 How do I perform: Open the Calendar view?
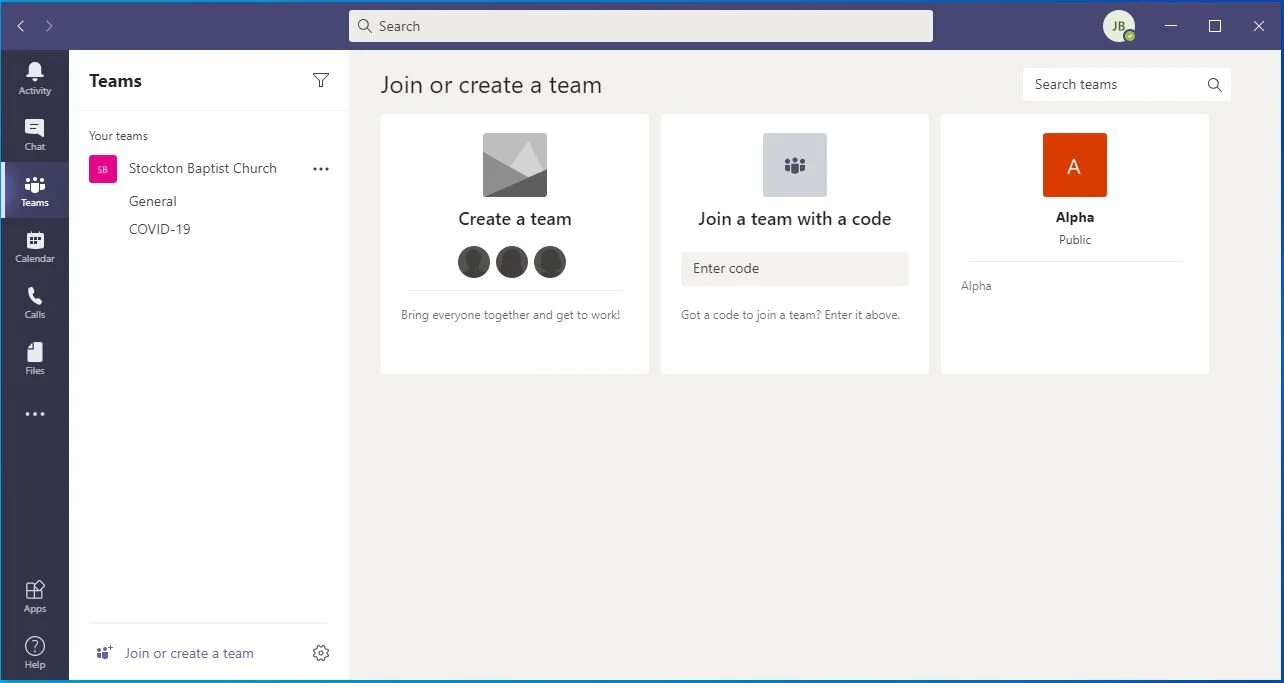click(34, 246)
